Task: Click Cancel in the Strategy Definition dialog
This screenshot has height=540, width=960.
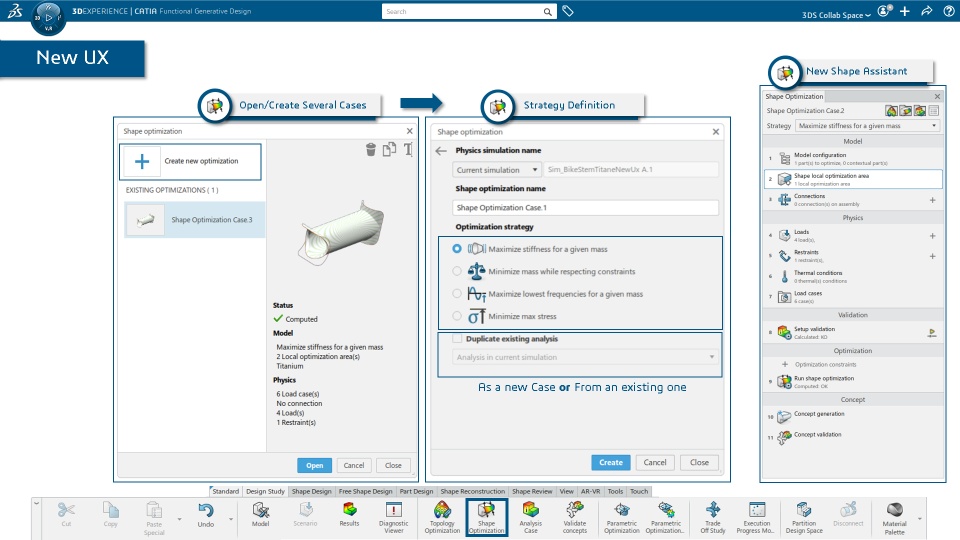Action: (655, 462)
